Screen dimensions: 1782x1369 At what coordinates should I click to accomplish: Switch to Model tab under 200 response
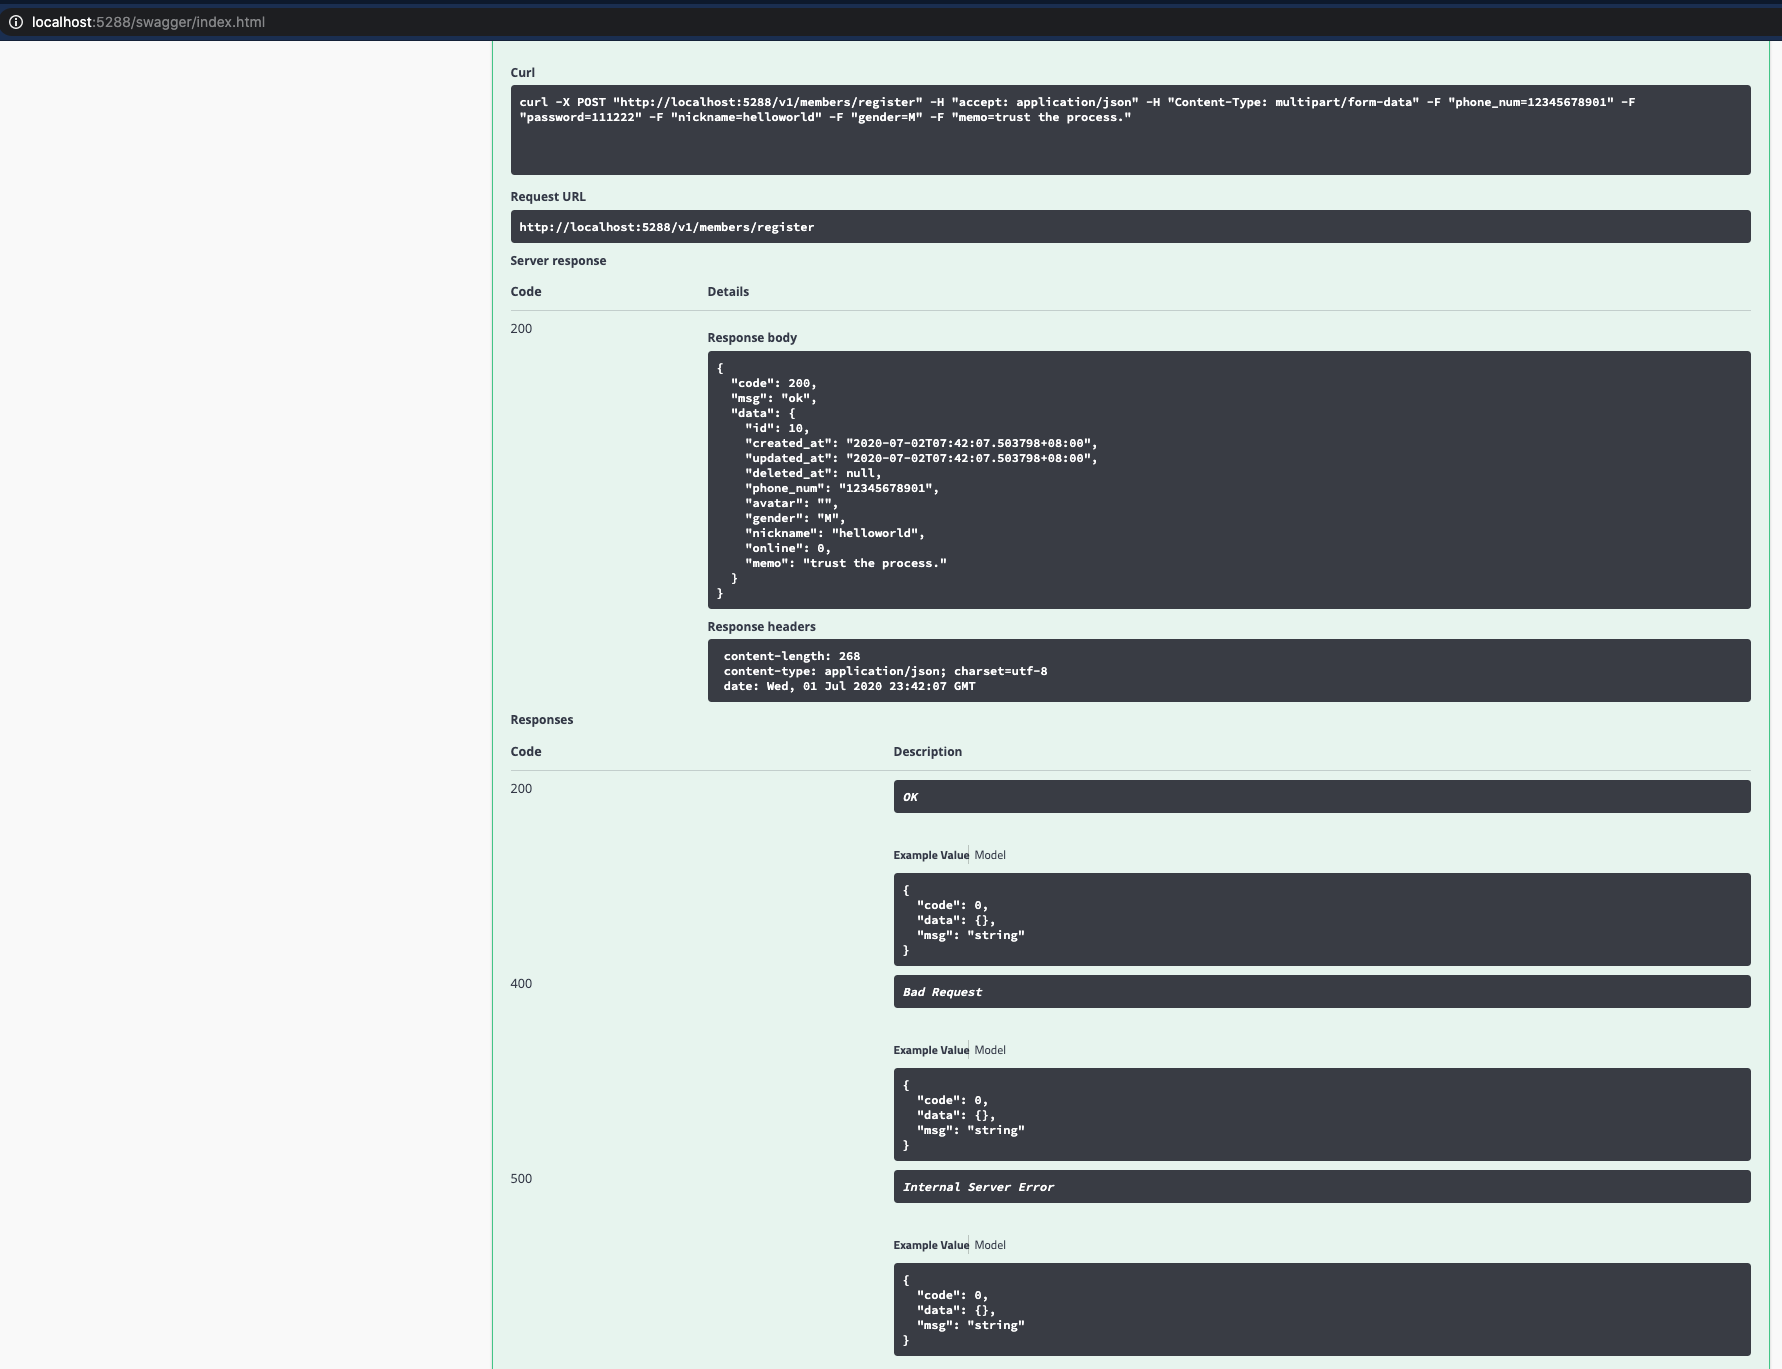click(990, 855)
